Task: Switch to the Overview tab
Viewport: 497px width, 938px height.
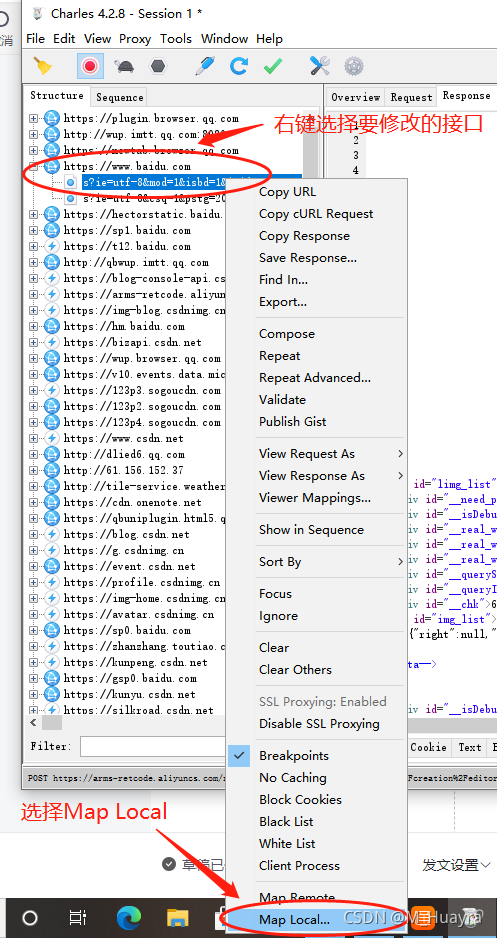Action: (x=355, y=97)
